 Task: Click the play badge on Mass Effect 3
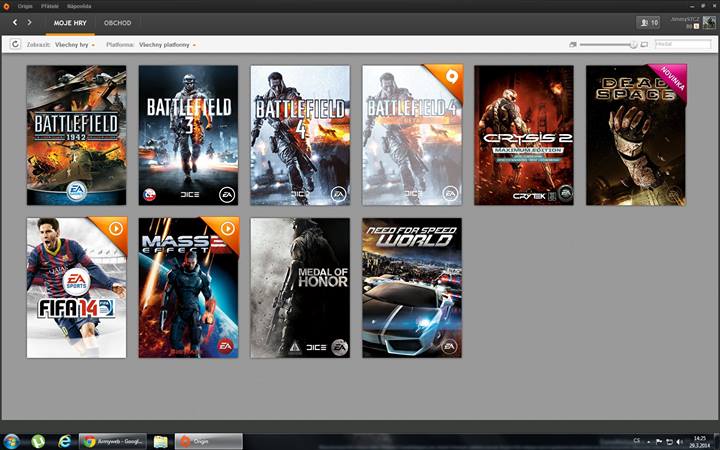pyautogui.click(x=228, y=228)
